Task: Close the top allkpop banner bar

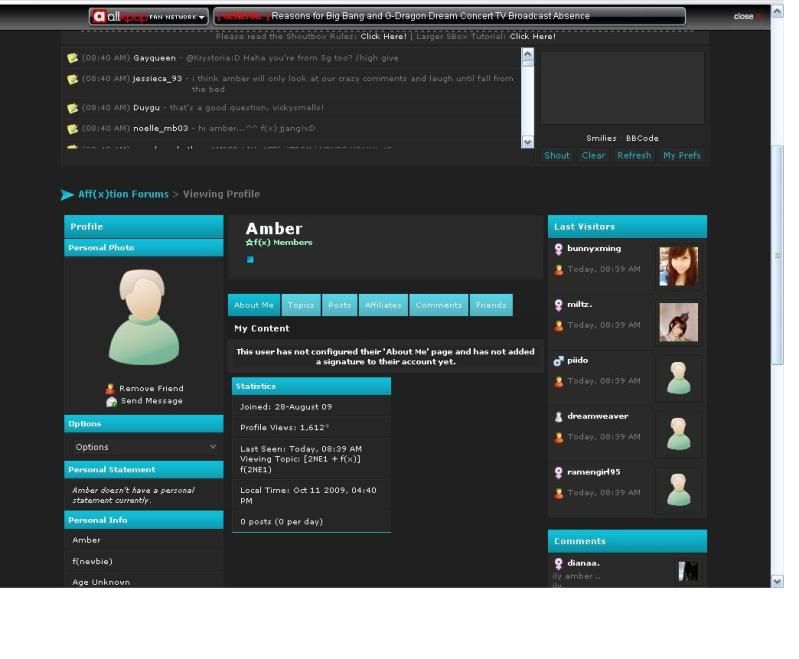Action: 744,17
